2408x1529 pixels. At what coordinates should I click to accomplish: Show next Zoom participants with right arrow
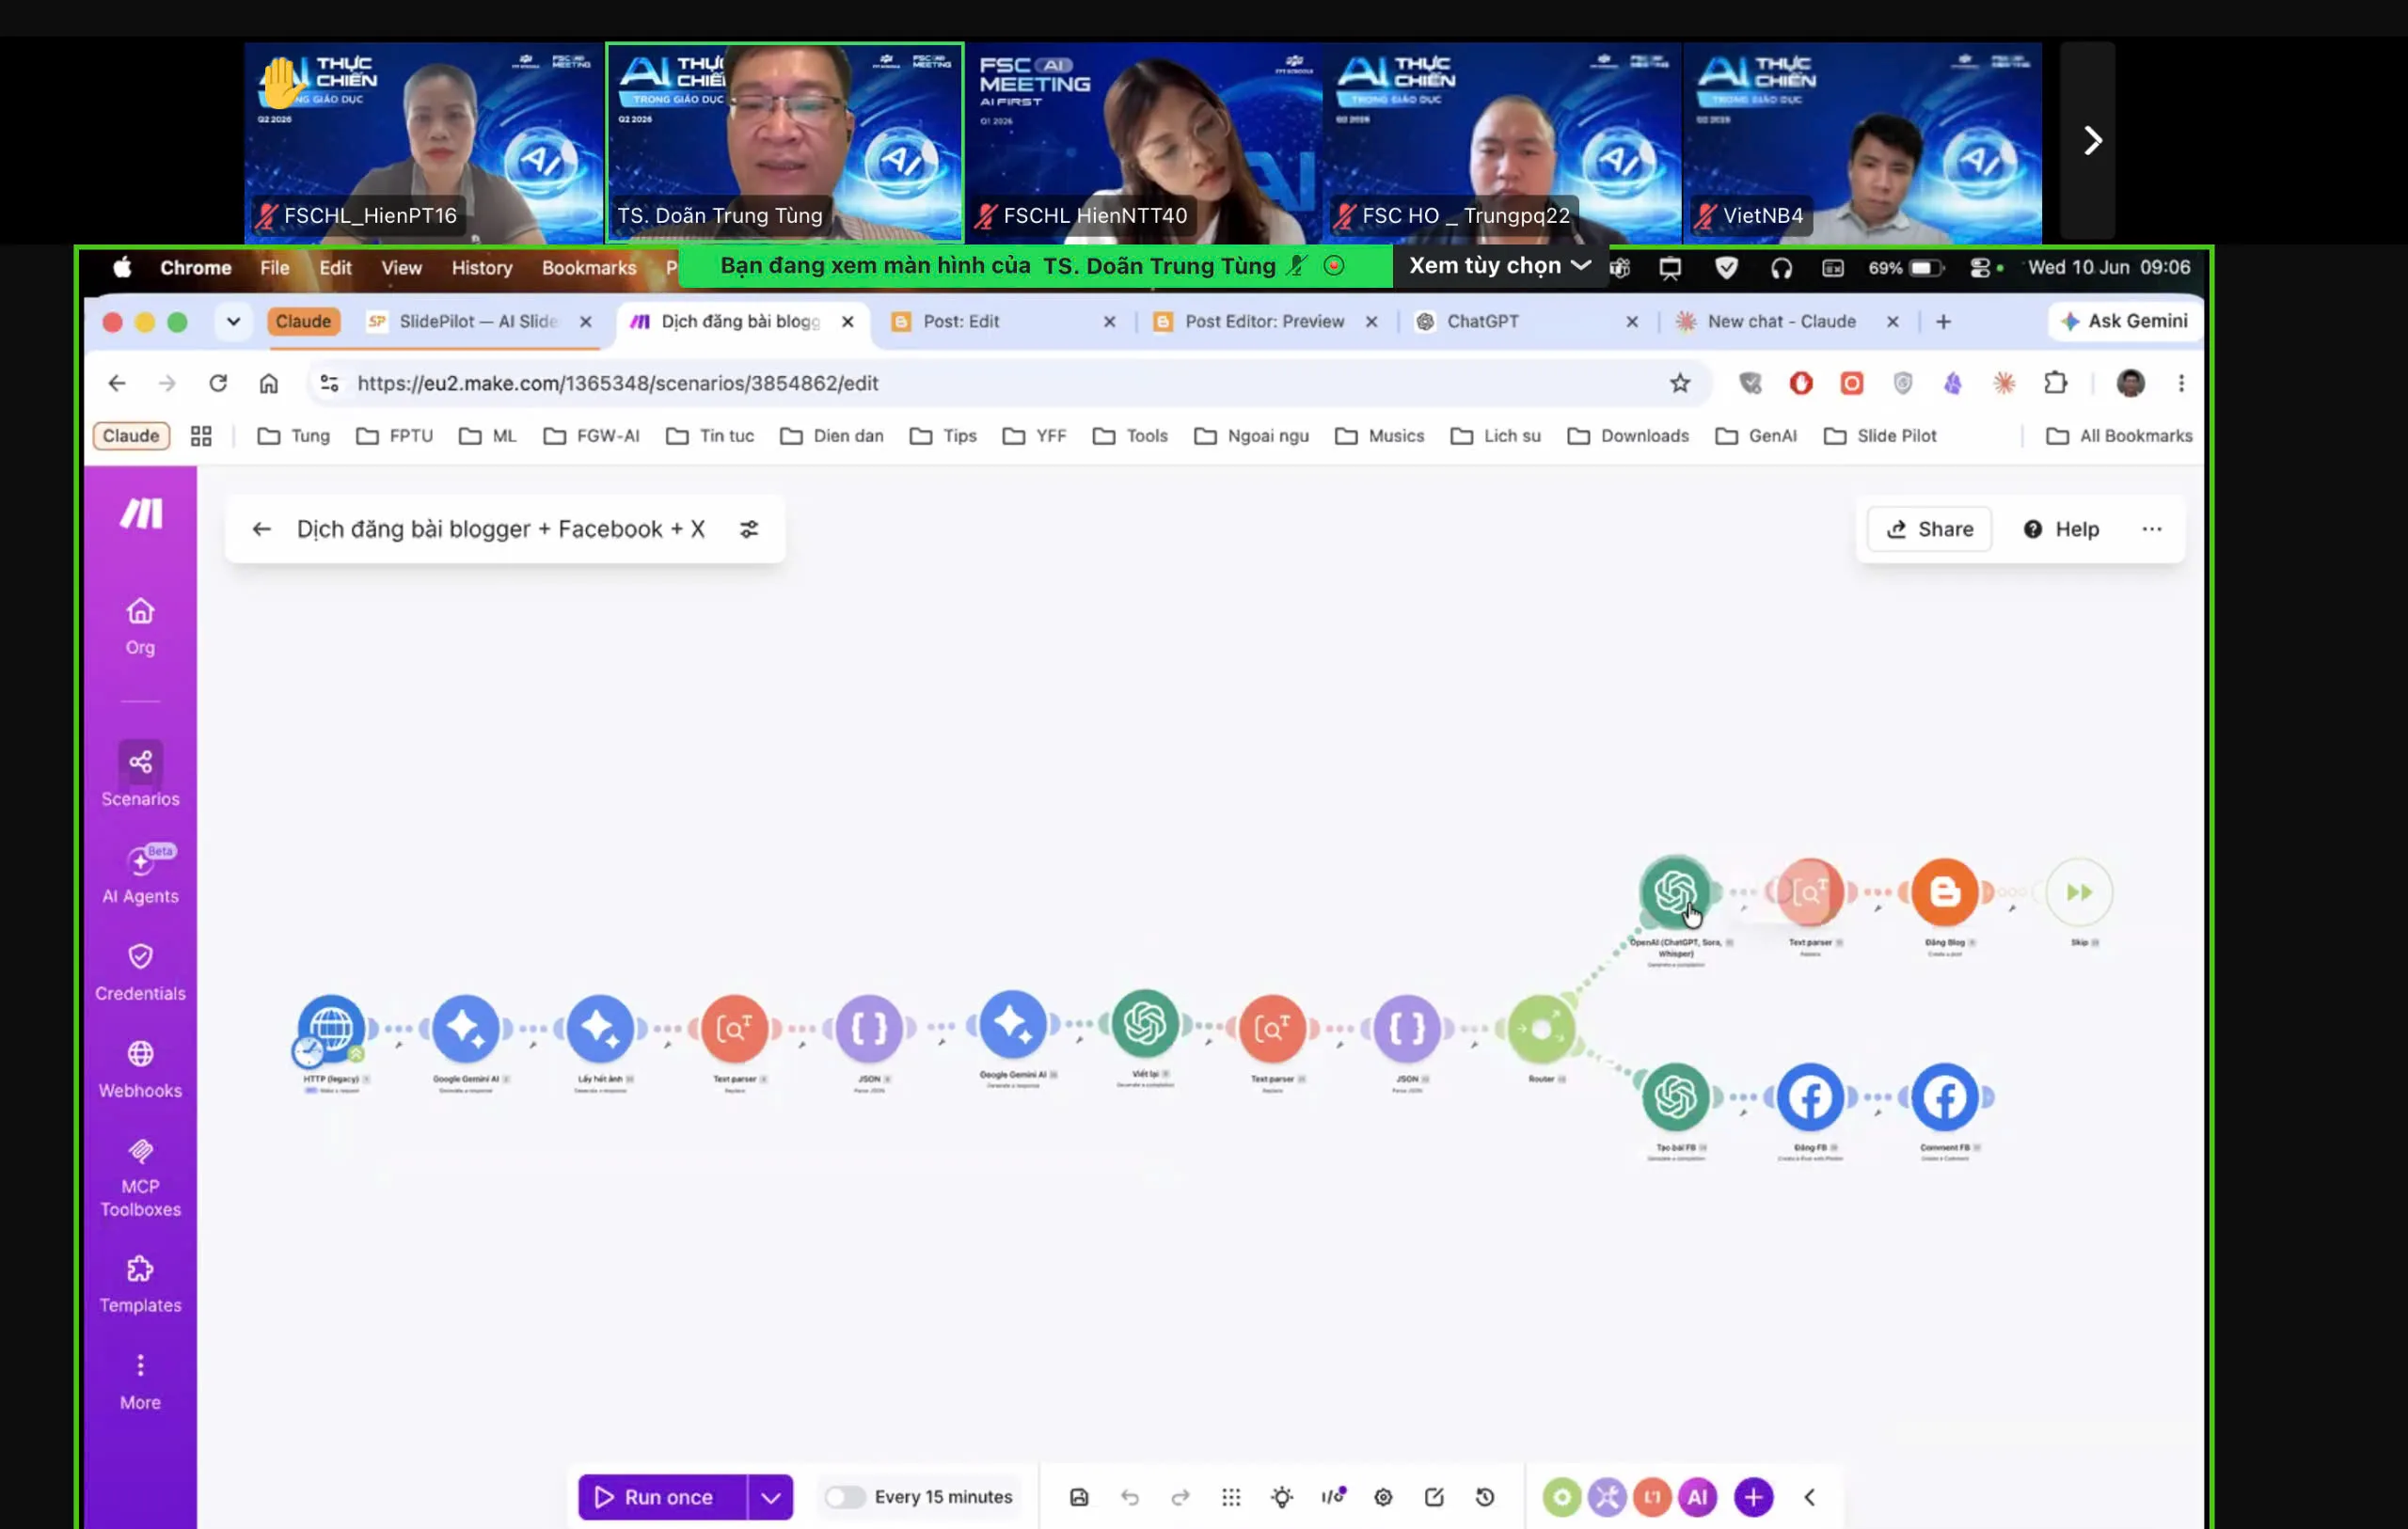tap(2090, 140)
